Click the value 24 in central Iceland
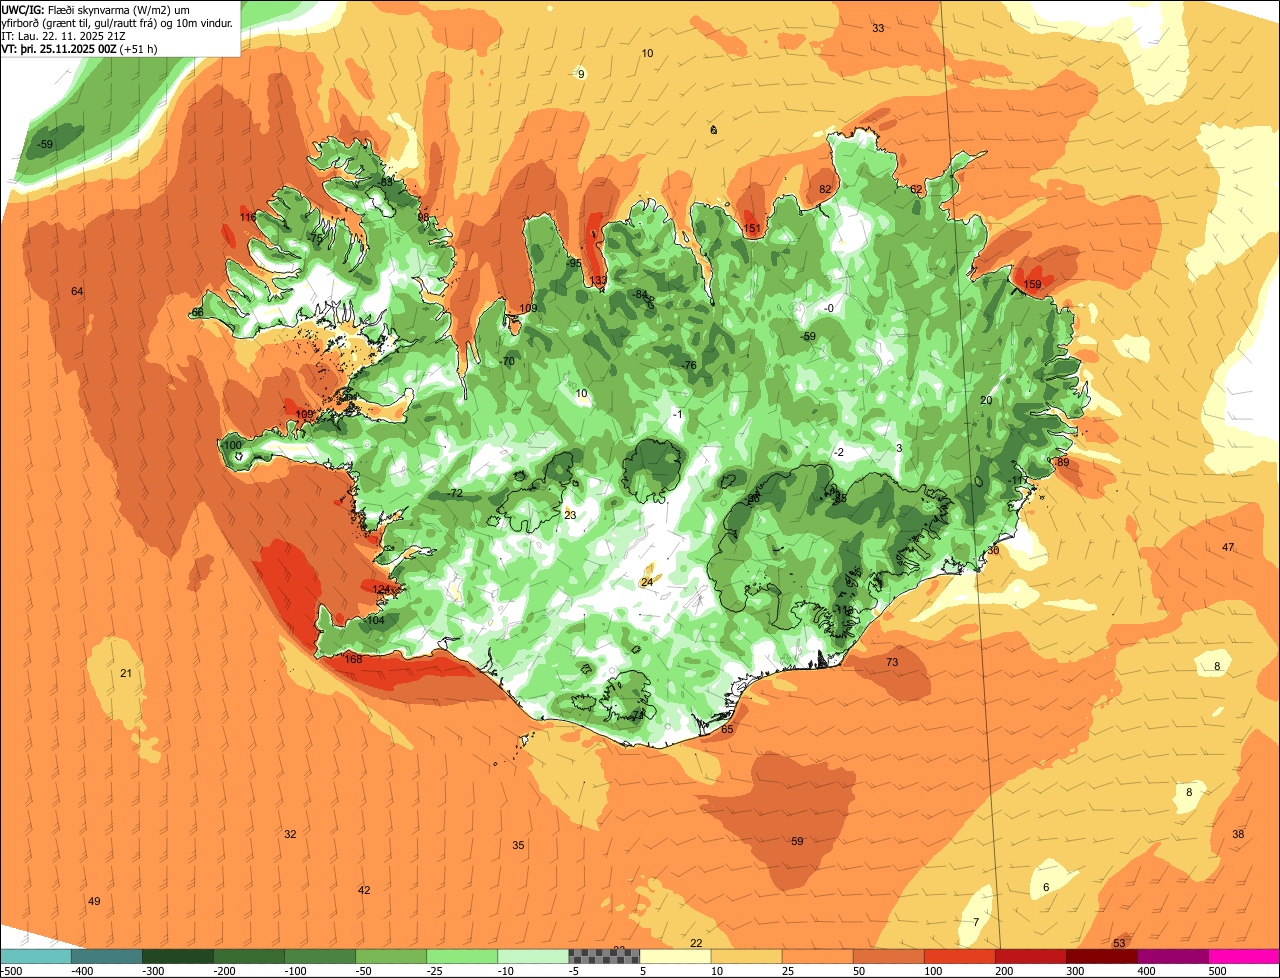The height and width of the screenshot is (978, 1280). [x=647, y=582]
